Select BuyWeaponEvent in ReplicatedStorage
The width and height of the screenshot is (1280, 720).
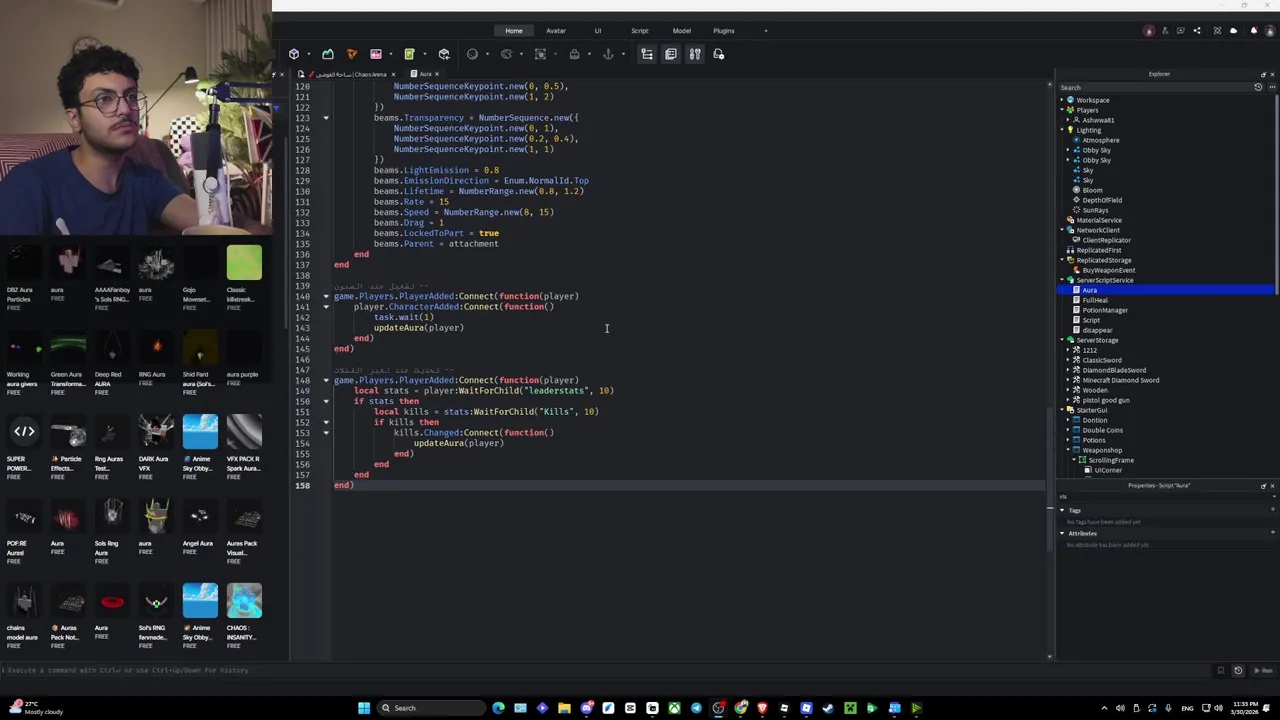1109,270
